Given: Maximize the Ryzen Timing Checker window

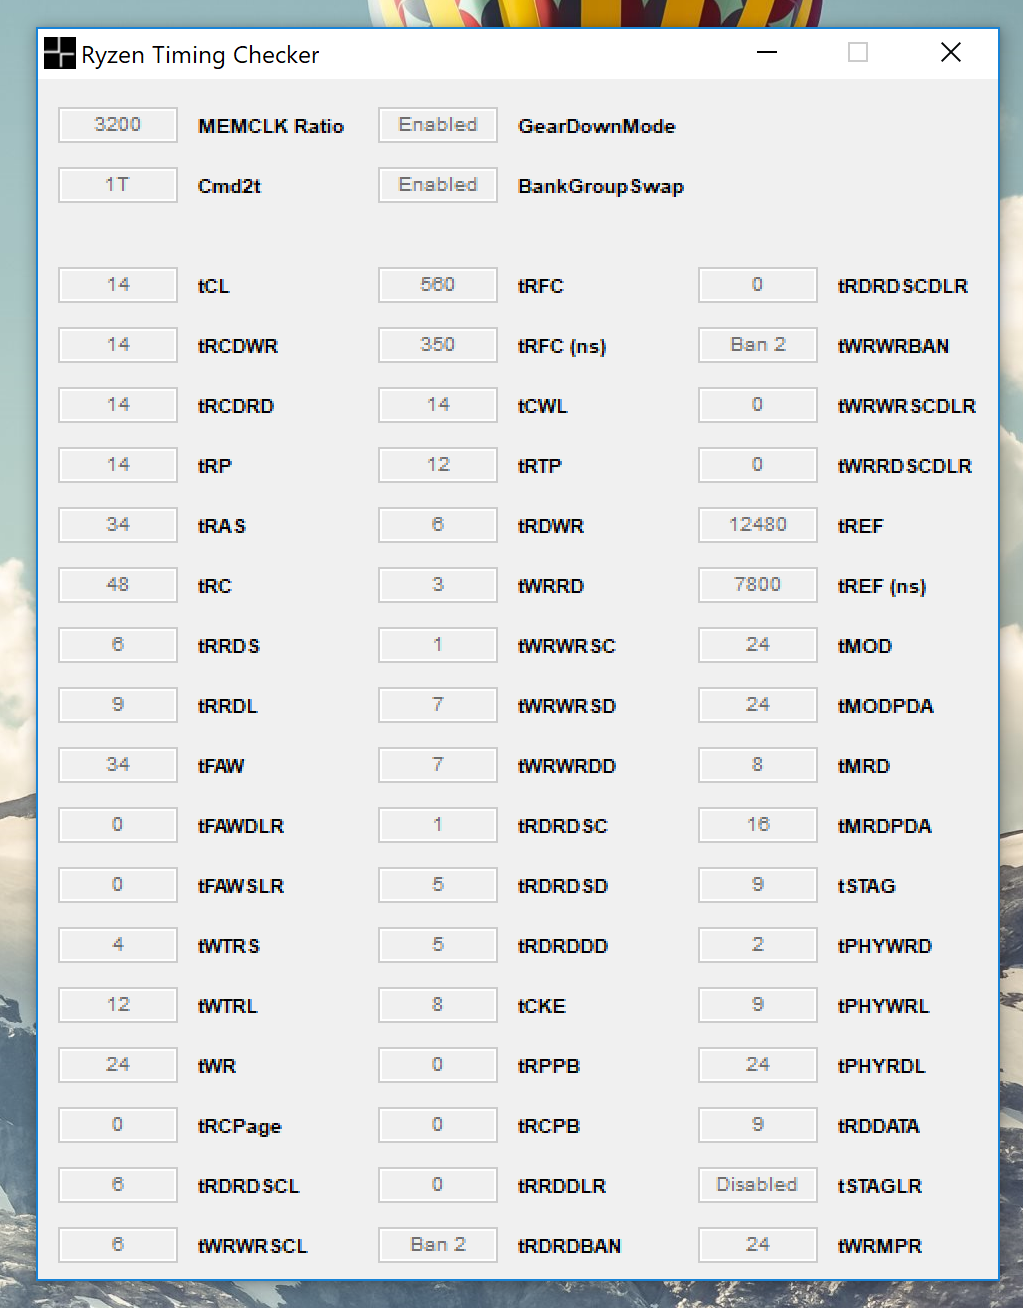Looking at the screenshot, I should (858, 53).
